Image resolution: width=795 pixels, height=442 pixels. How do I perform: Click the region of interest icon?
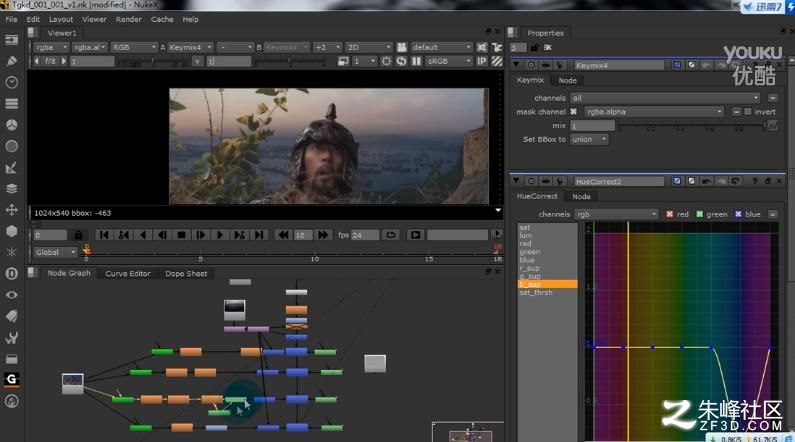(386, 61)
